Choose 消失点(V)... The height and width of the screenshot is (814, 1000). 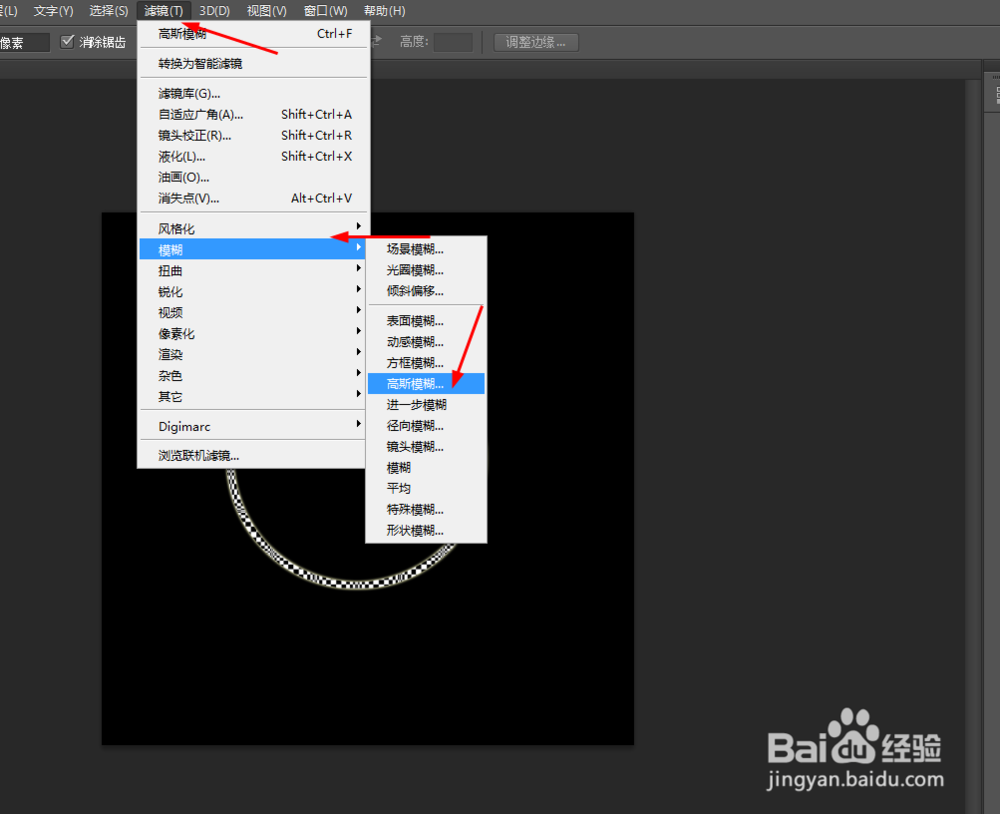(x=254, y=198)
